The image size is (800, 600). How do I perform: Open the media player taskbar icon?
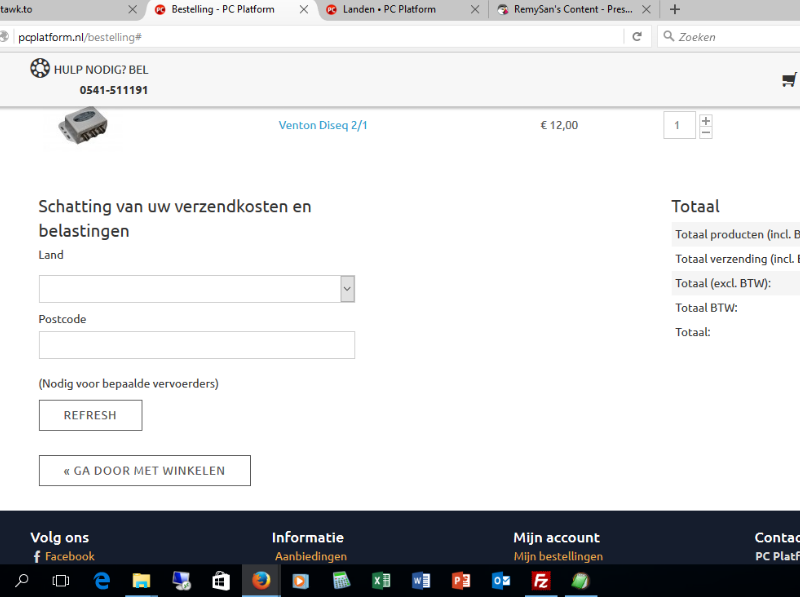click(301, 581)
